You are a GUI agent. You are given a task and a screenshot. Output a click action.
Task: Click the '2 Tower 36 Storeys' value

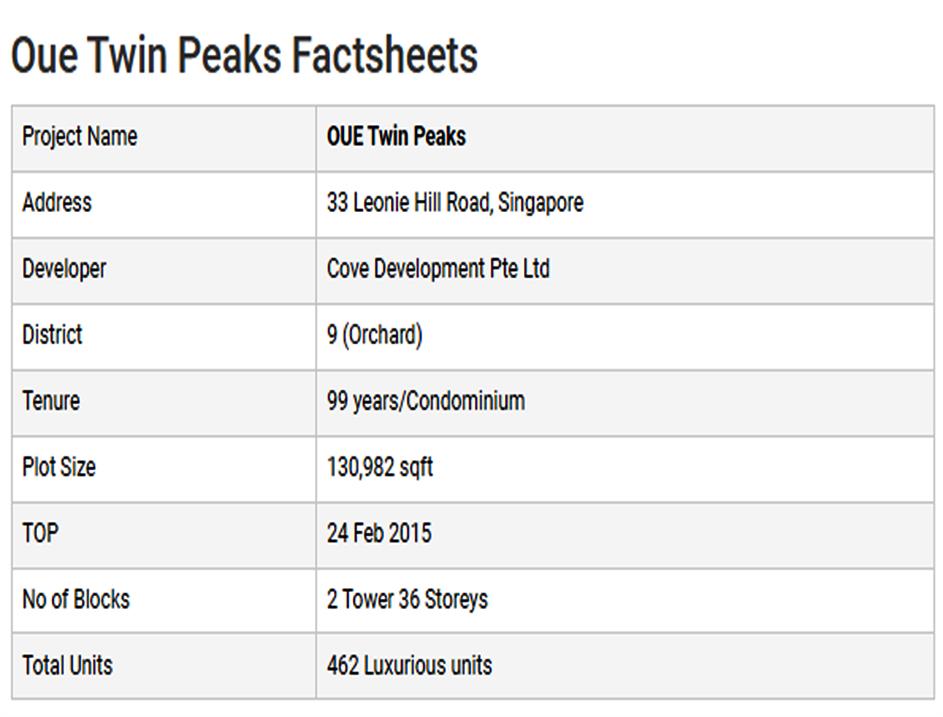point(407,599)
